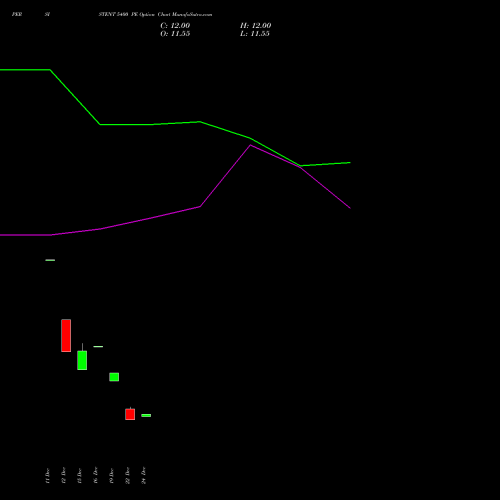Screen dimensions: 500x500
Task: Click the green candle with wick for 15 Dec
Action: [82, 360]
